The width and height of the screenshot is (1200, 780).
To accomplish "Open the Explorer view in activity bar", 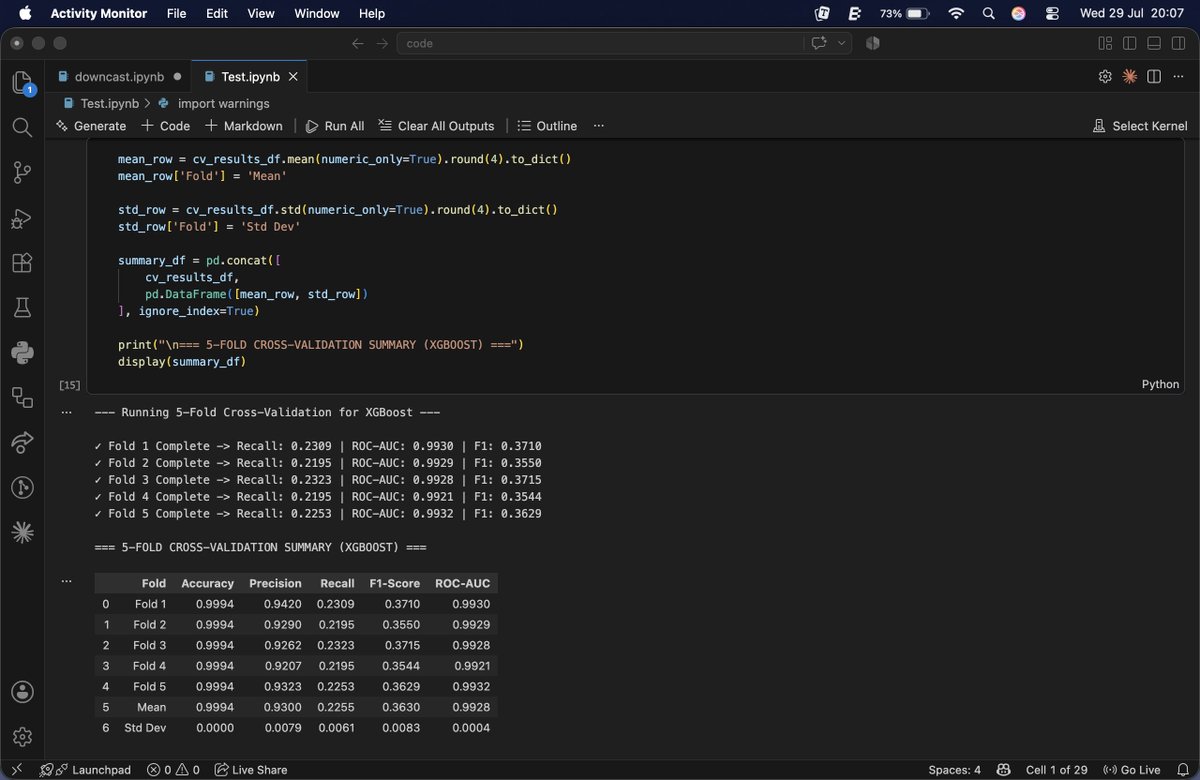I will click(x=22, y=83).
